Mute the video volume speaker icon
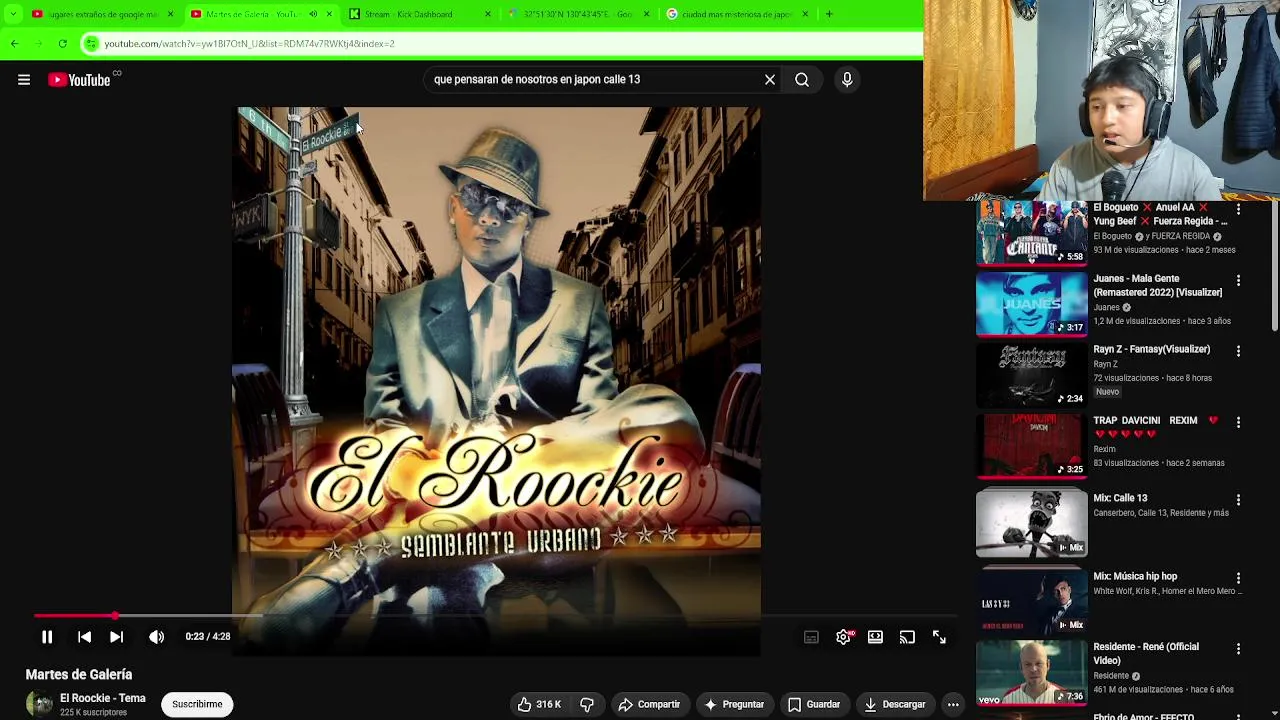Screen dimensions: 1280x720 157,637
